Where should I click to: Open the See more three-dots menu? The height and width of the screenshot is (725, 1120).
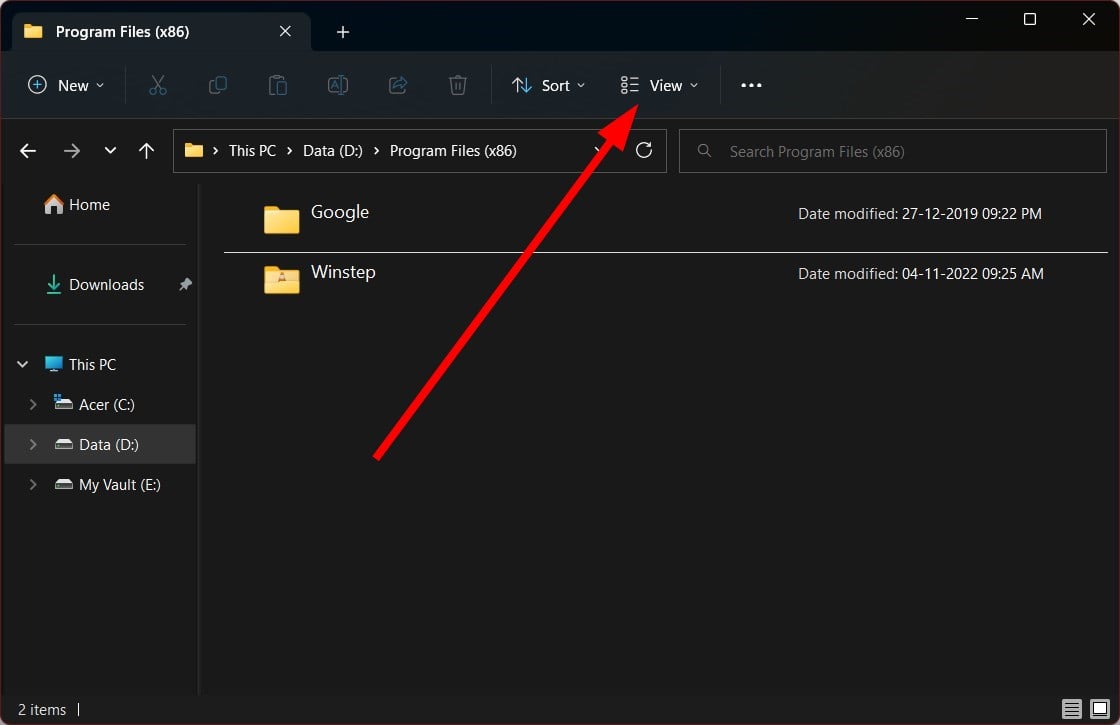(x=751, y=85)
